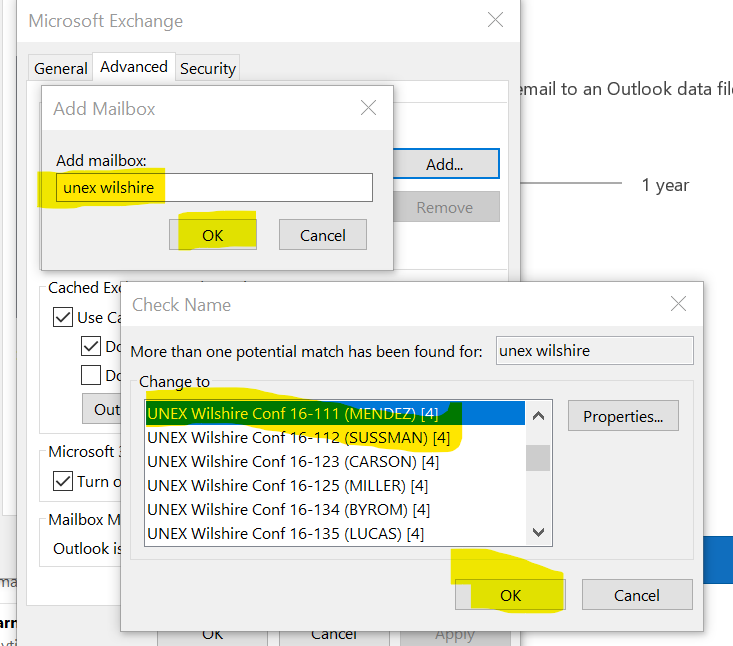The image size is (733, 646).
Task: Open Properties for the selected name
Action: [x=623, y=416]
